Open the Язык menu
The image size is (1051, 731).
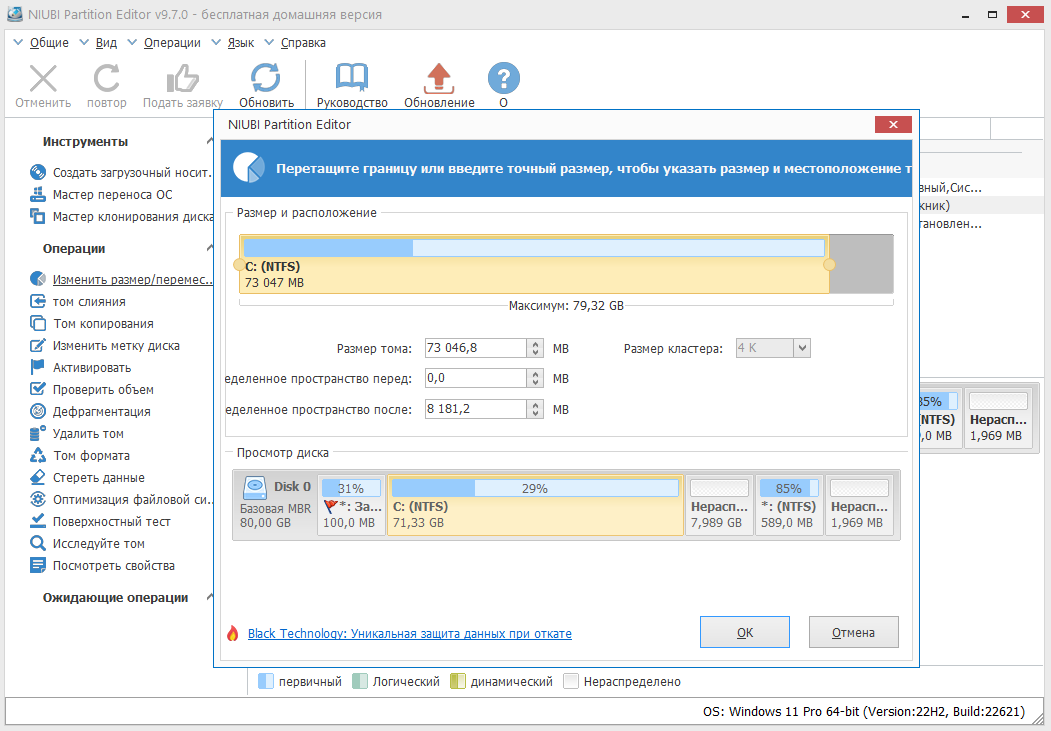pyautogui.click(x=240, y=43)
